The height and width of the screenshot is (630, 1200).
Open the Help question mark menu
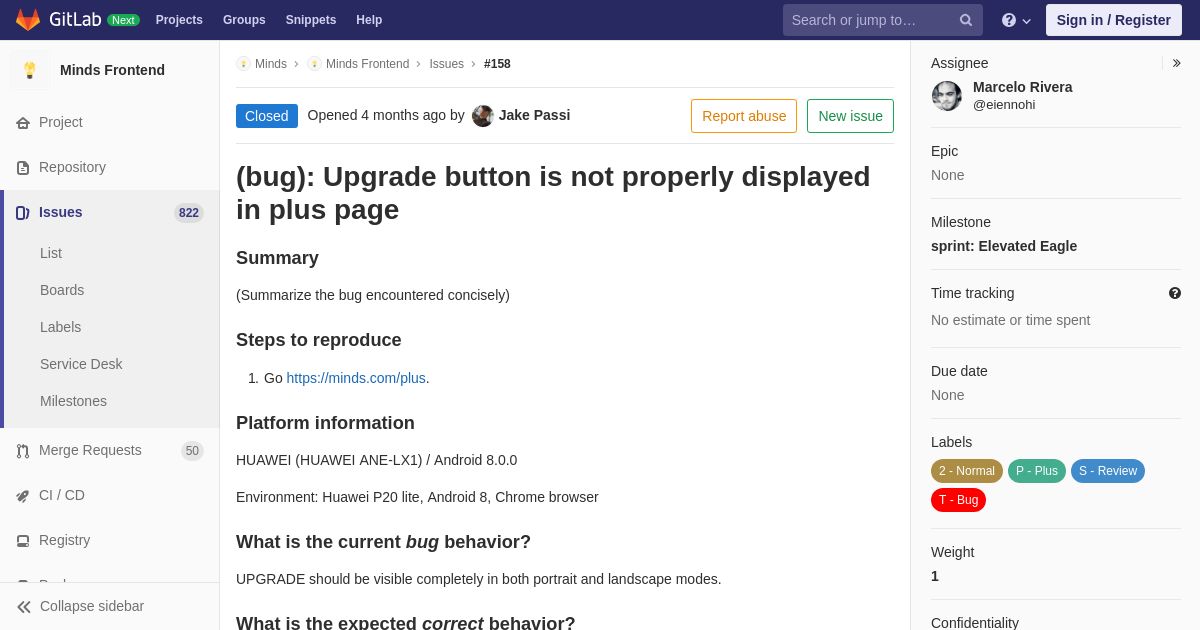pyautogui.click(x=1016, y=20)
